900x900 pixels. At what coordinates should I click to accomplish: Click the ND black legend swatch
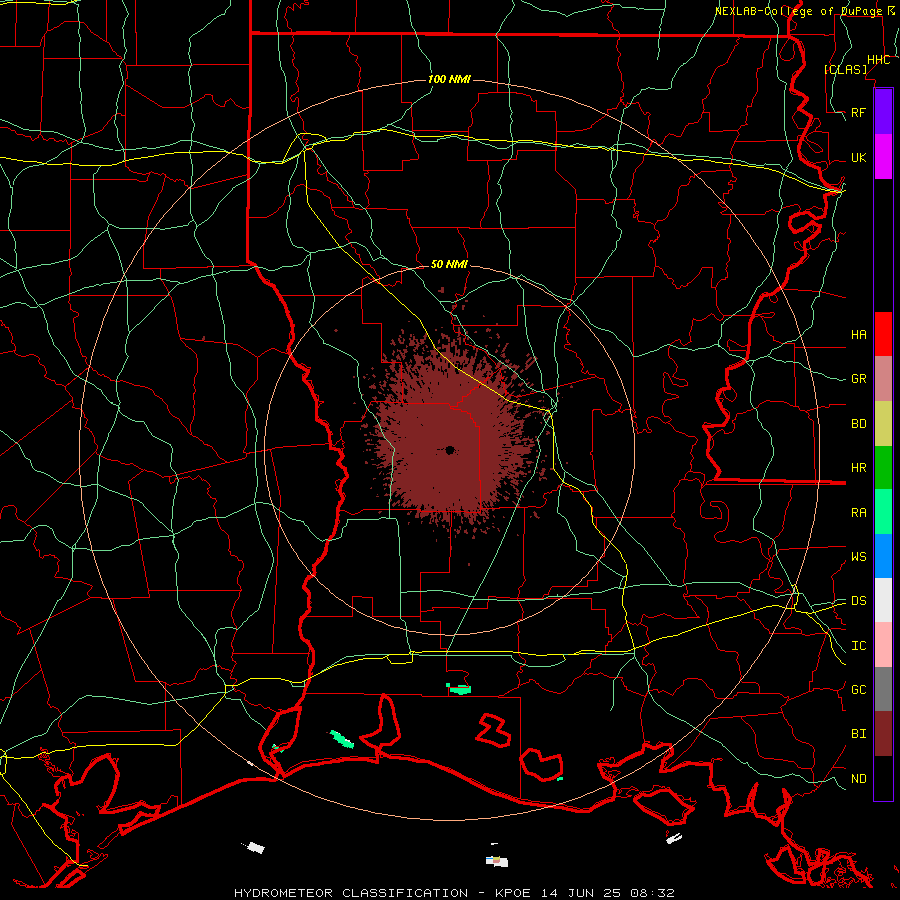coord(883,778)
